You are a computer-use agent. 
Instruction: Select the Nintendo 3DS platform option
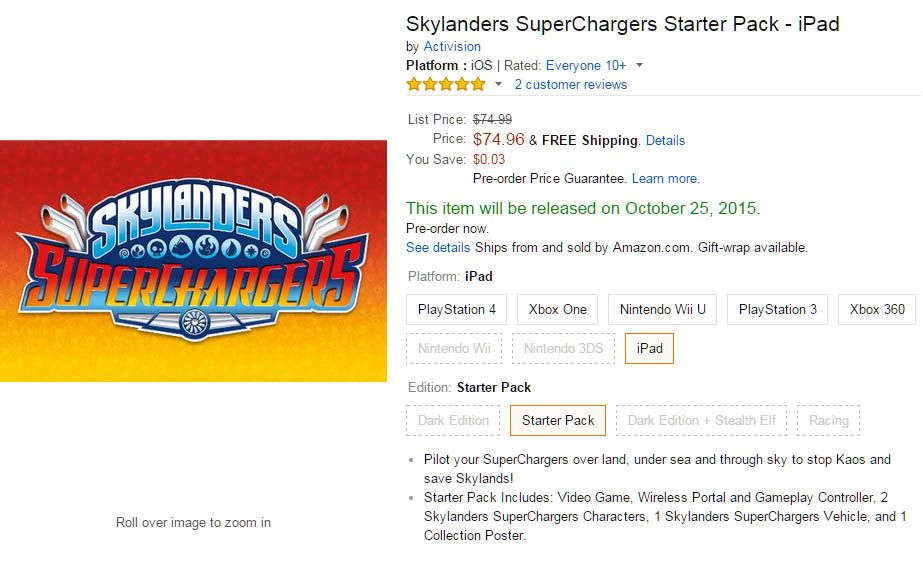563,348
